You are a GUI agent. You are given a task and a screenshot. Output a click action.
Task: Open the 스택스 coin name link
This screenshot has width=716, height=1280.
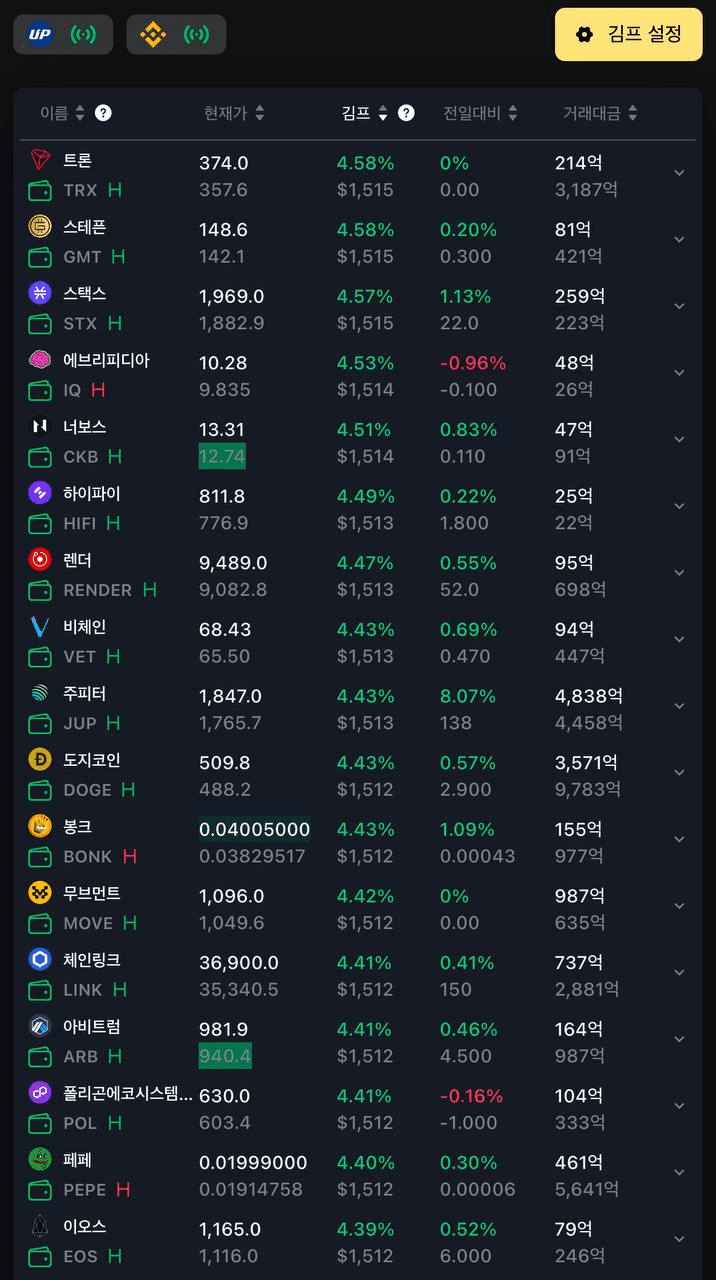(x=85, y=294)
